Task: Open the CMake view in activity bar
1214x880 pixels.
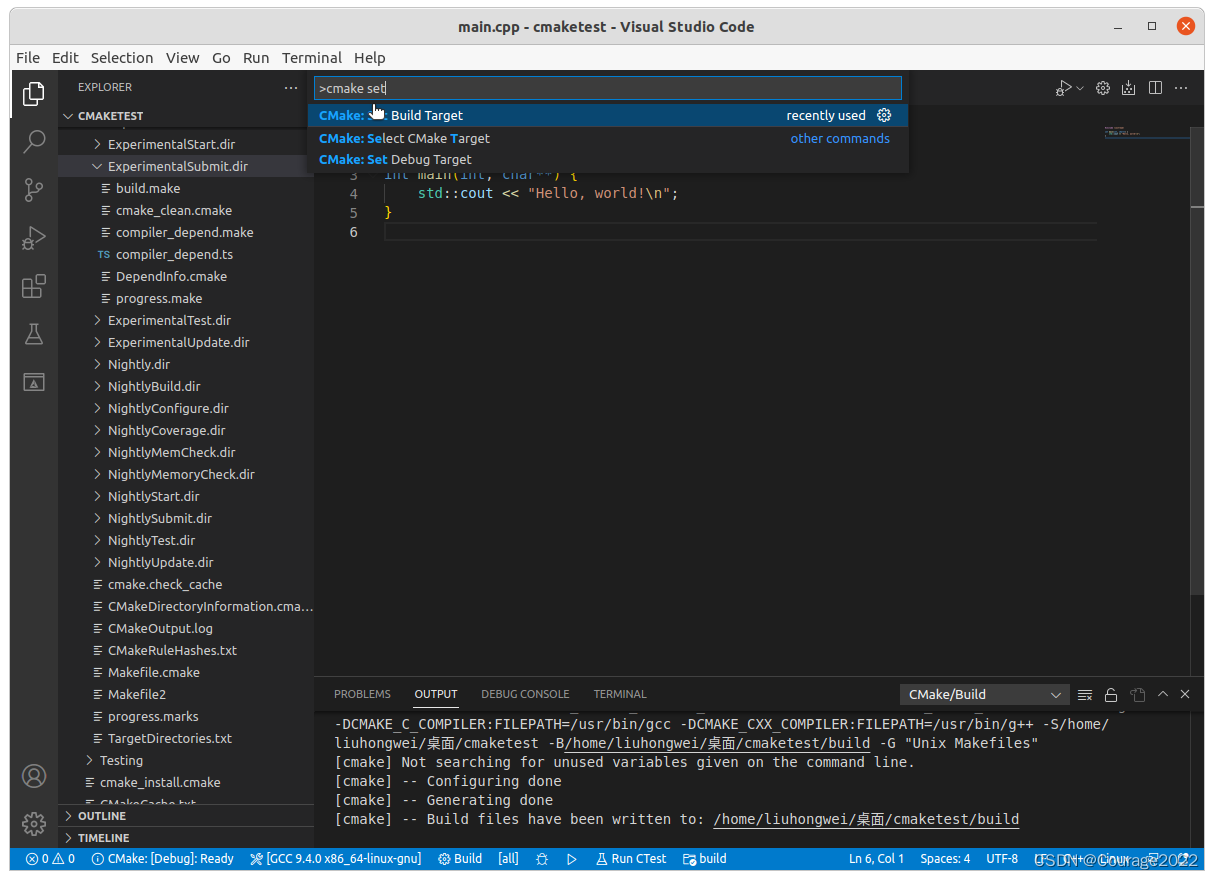Action: pos(34,382)
